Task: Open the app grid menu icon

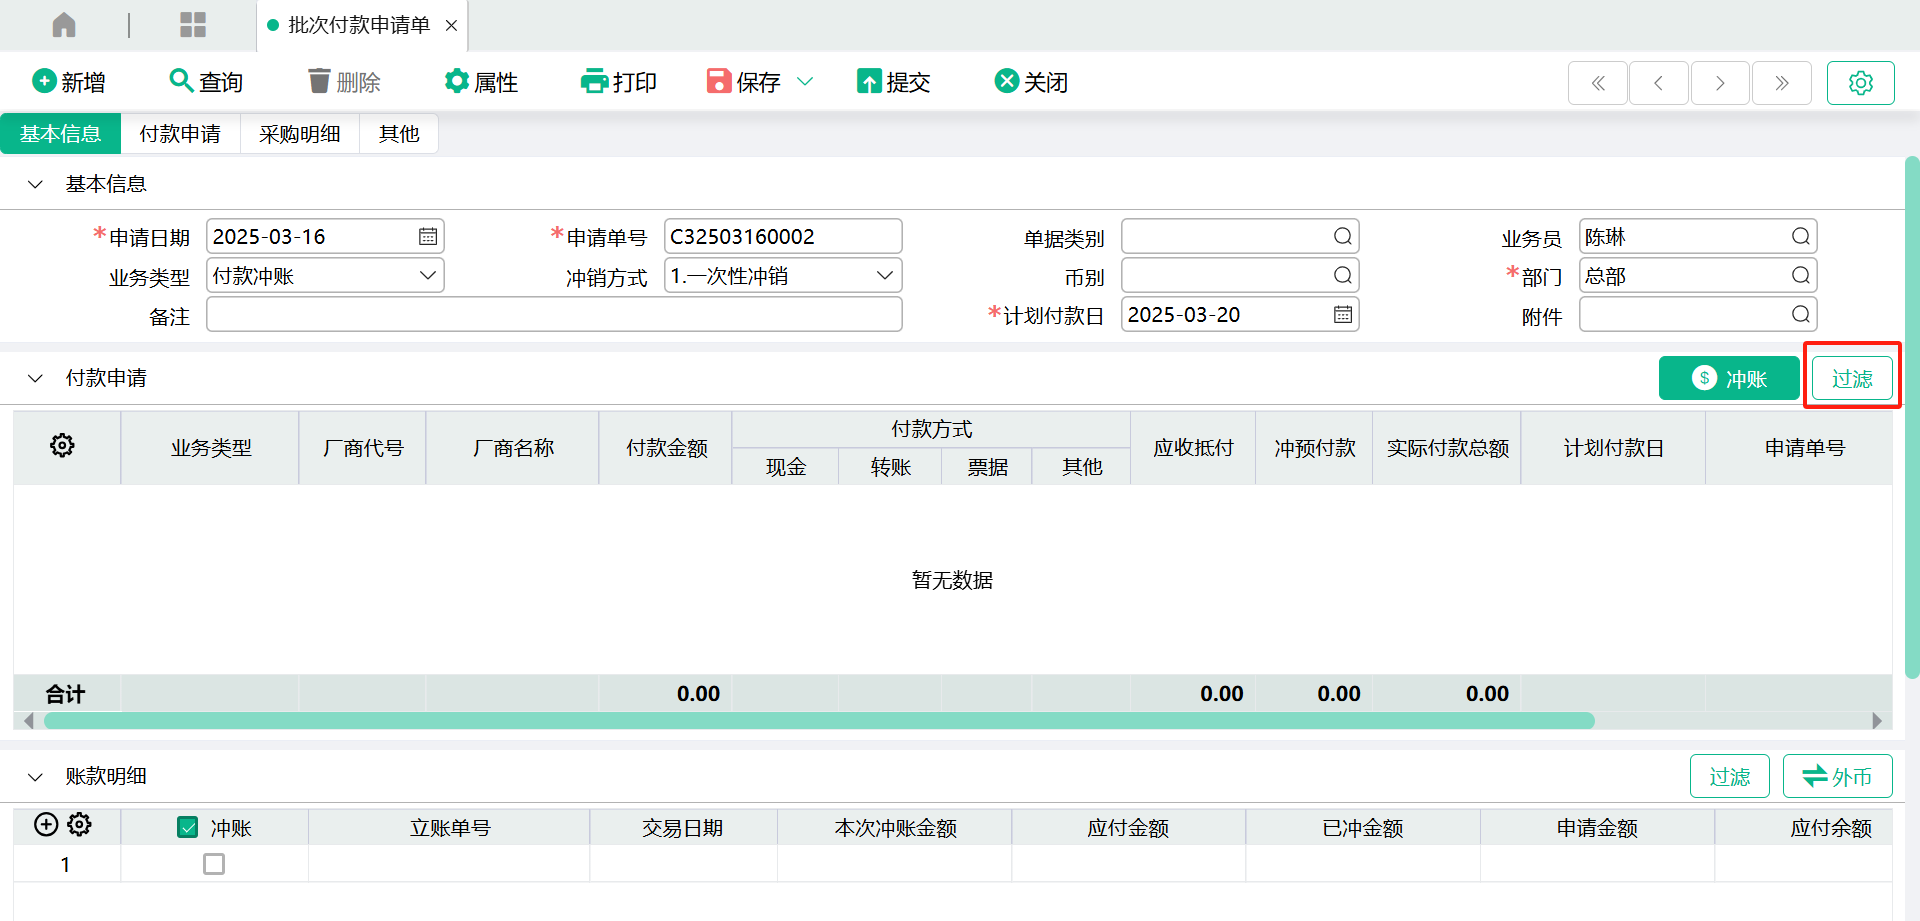Action: coord(193,25)
